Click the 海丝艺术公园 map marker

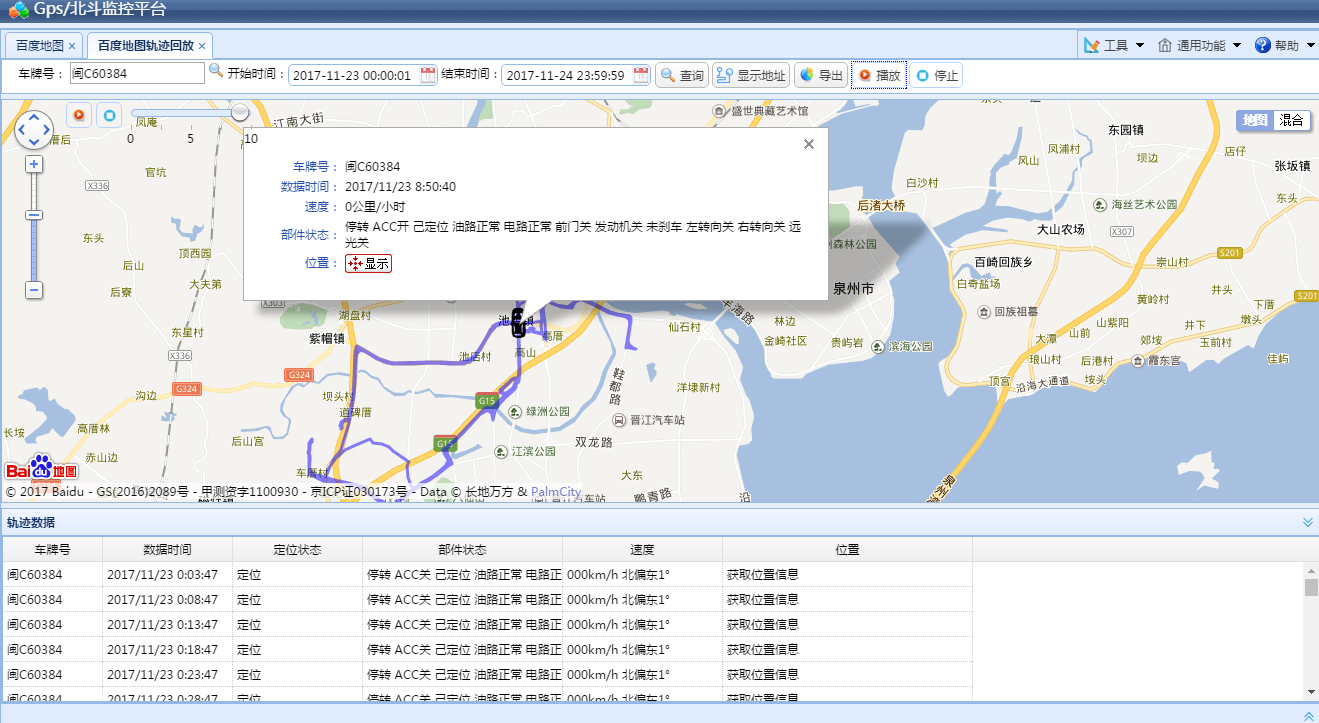[x=1101, y=204]
